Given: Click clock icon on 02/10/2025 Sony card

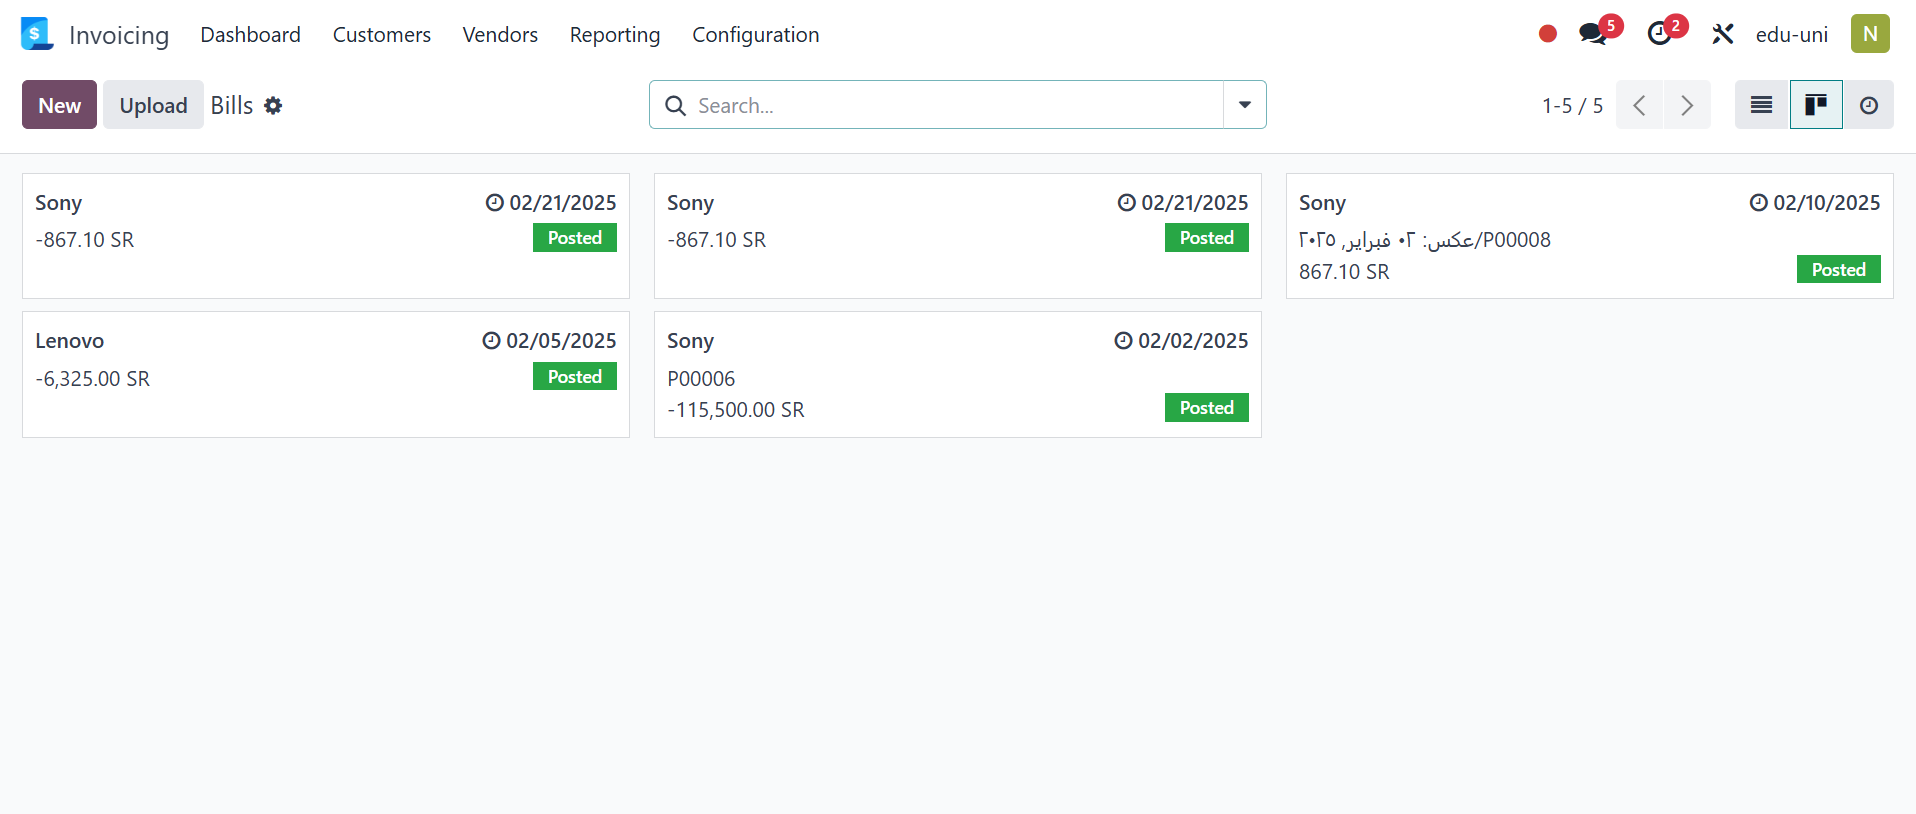Looking at the screenshot, I should (1758, 203).
